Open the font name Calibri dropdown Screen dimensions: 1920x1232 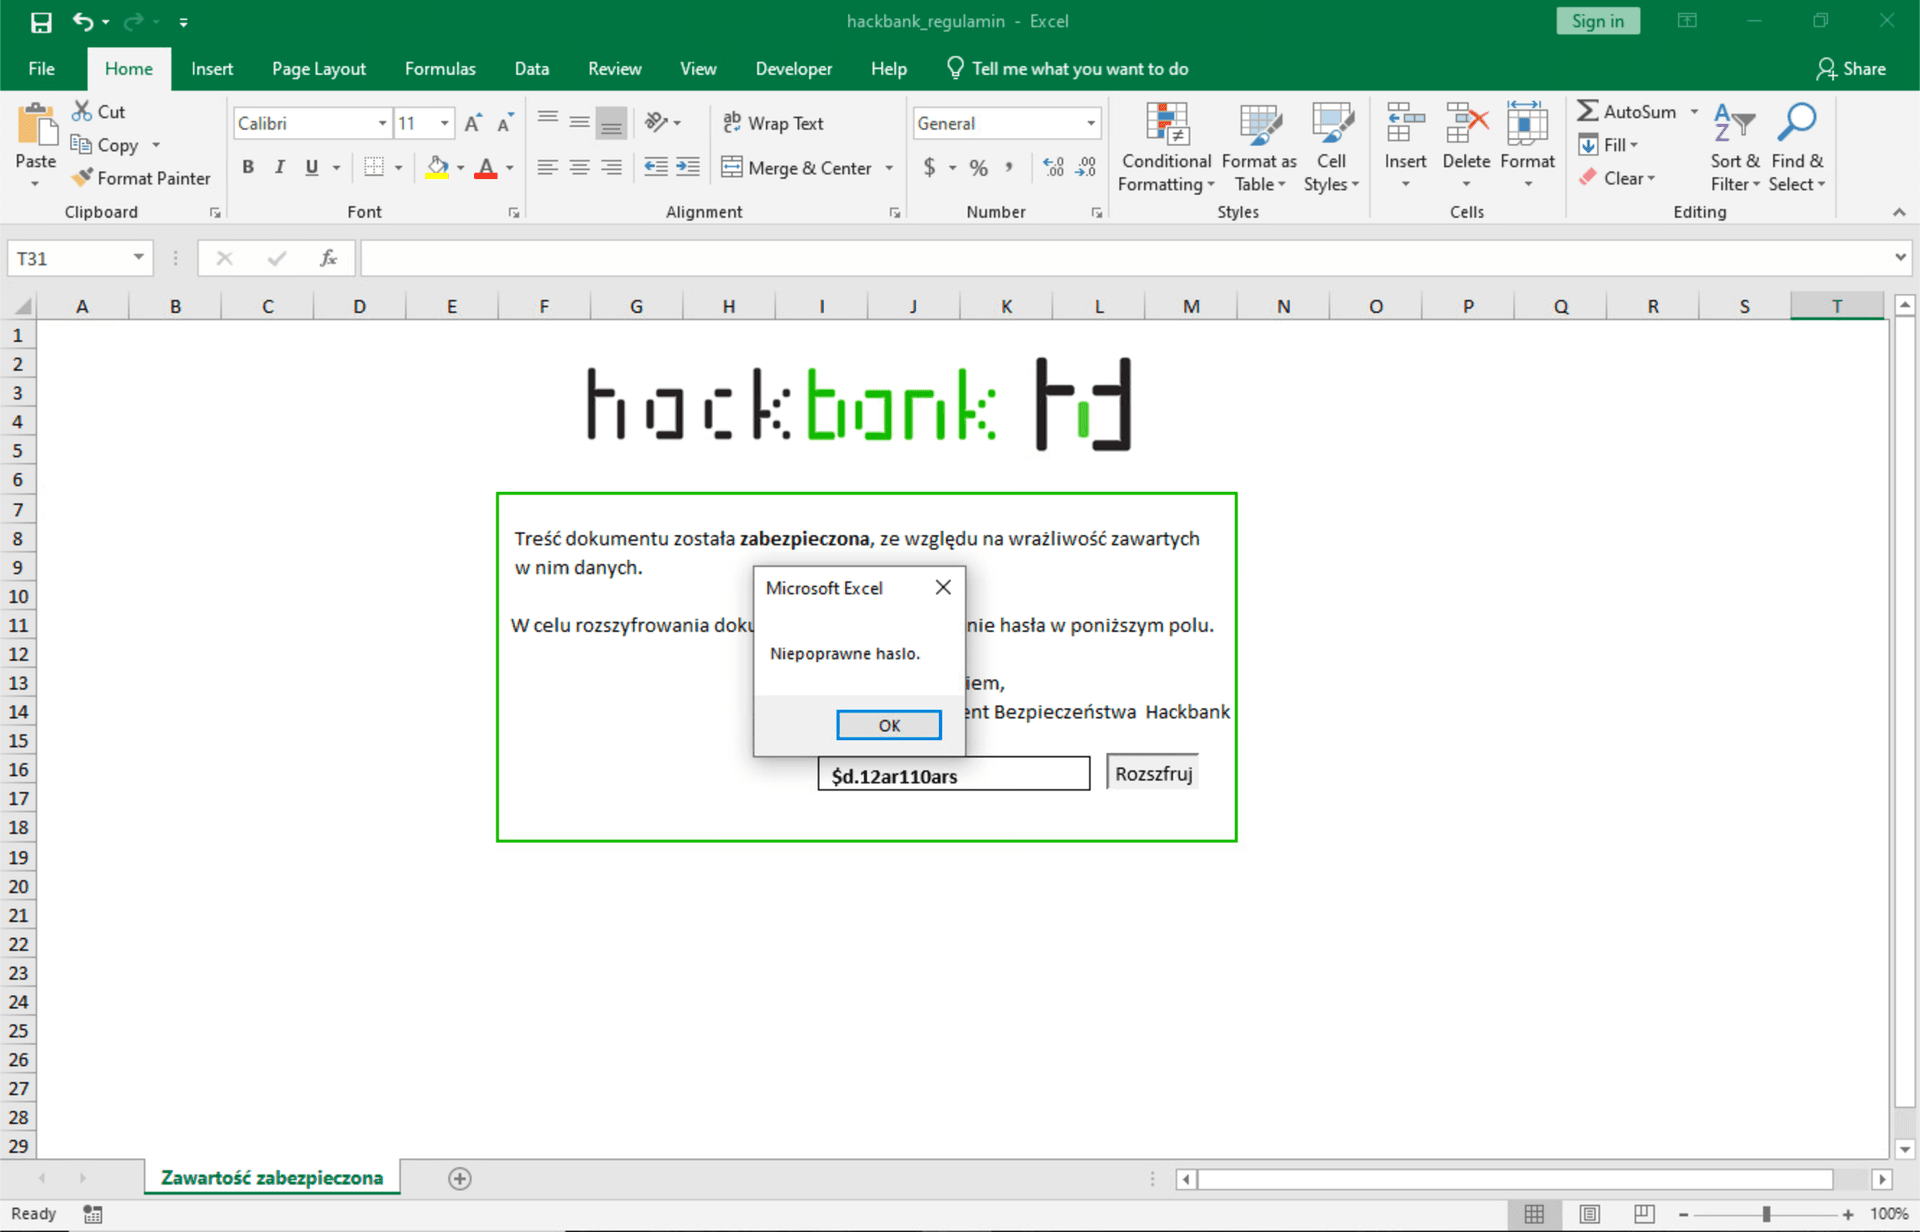tap(382, 123)
